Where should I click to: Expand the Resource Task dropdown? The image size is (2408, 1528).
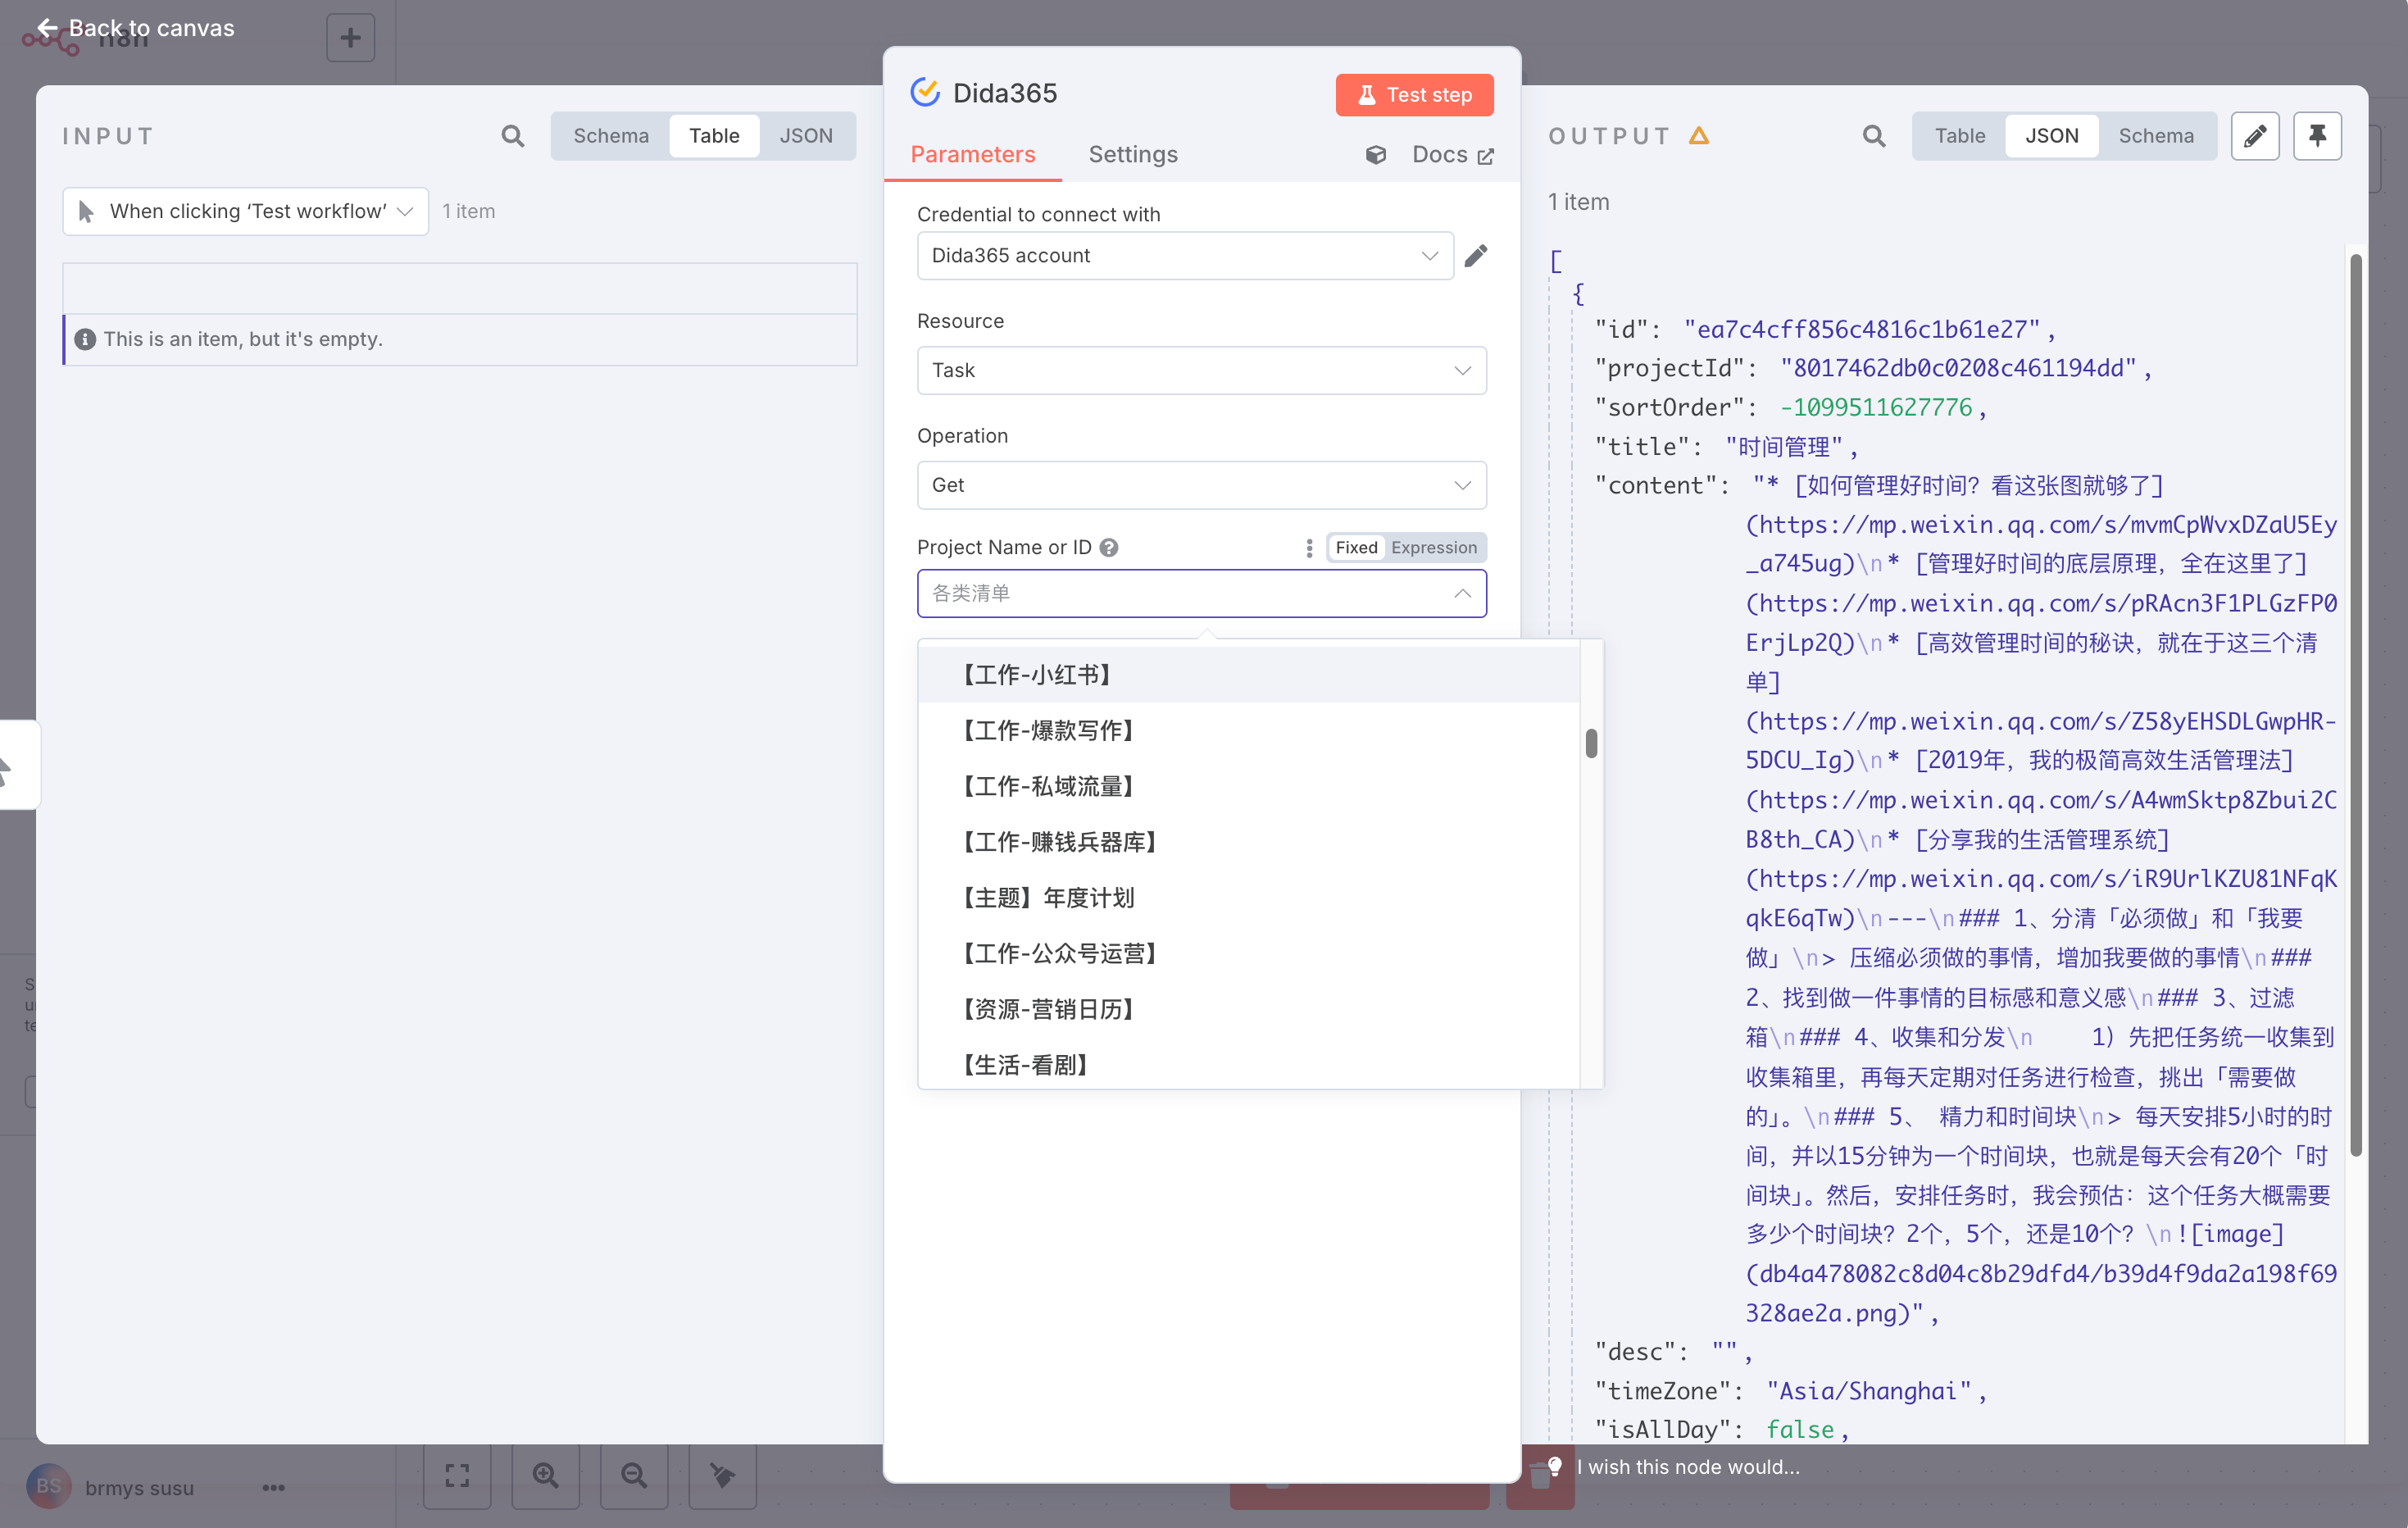click(x=1201, y=371)
